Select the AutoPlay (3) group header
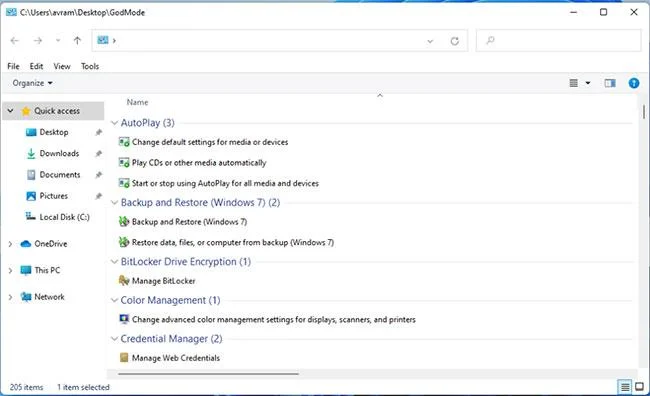Screen dimensions: 650x396 (148, 123)
